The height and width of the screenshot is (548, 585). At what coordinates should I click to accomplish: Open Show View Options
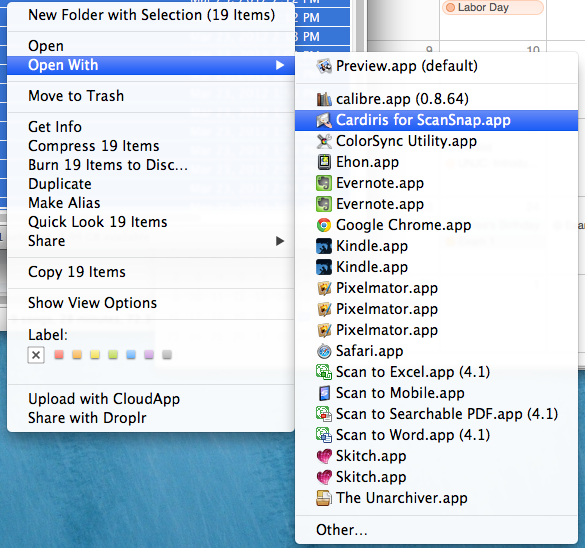pos(151,303)
